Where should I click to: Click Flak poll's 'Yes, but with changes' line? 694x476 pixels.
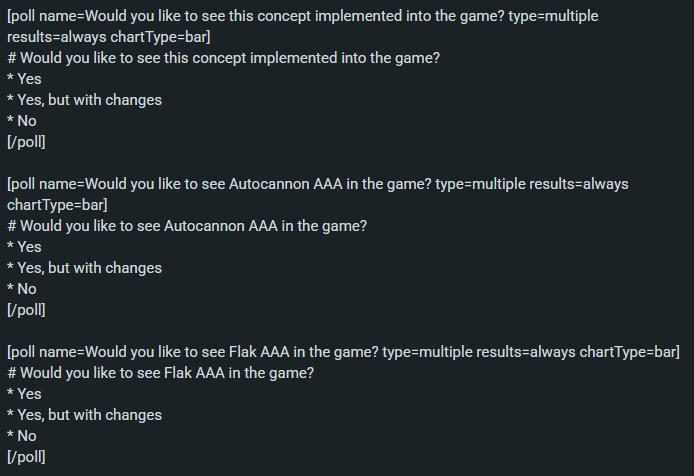pos(85,415)
